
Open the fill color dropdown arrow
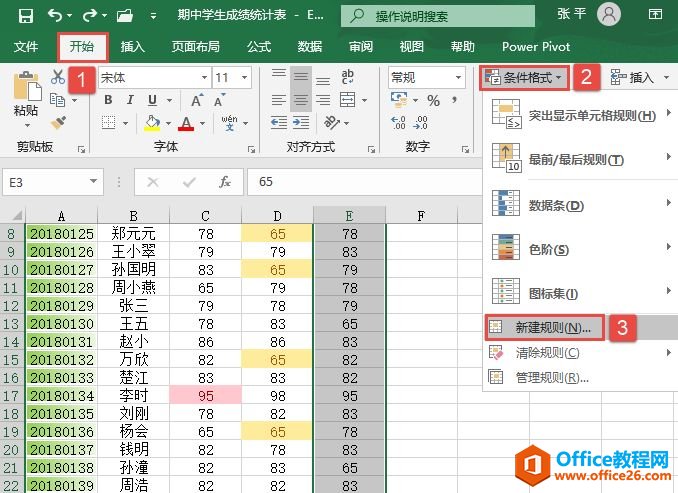(x=168, y=123)
